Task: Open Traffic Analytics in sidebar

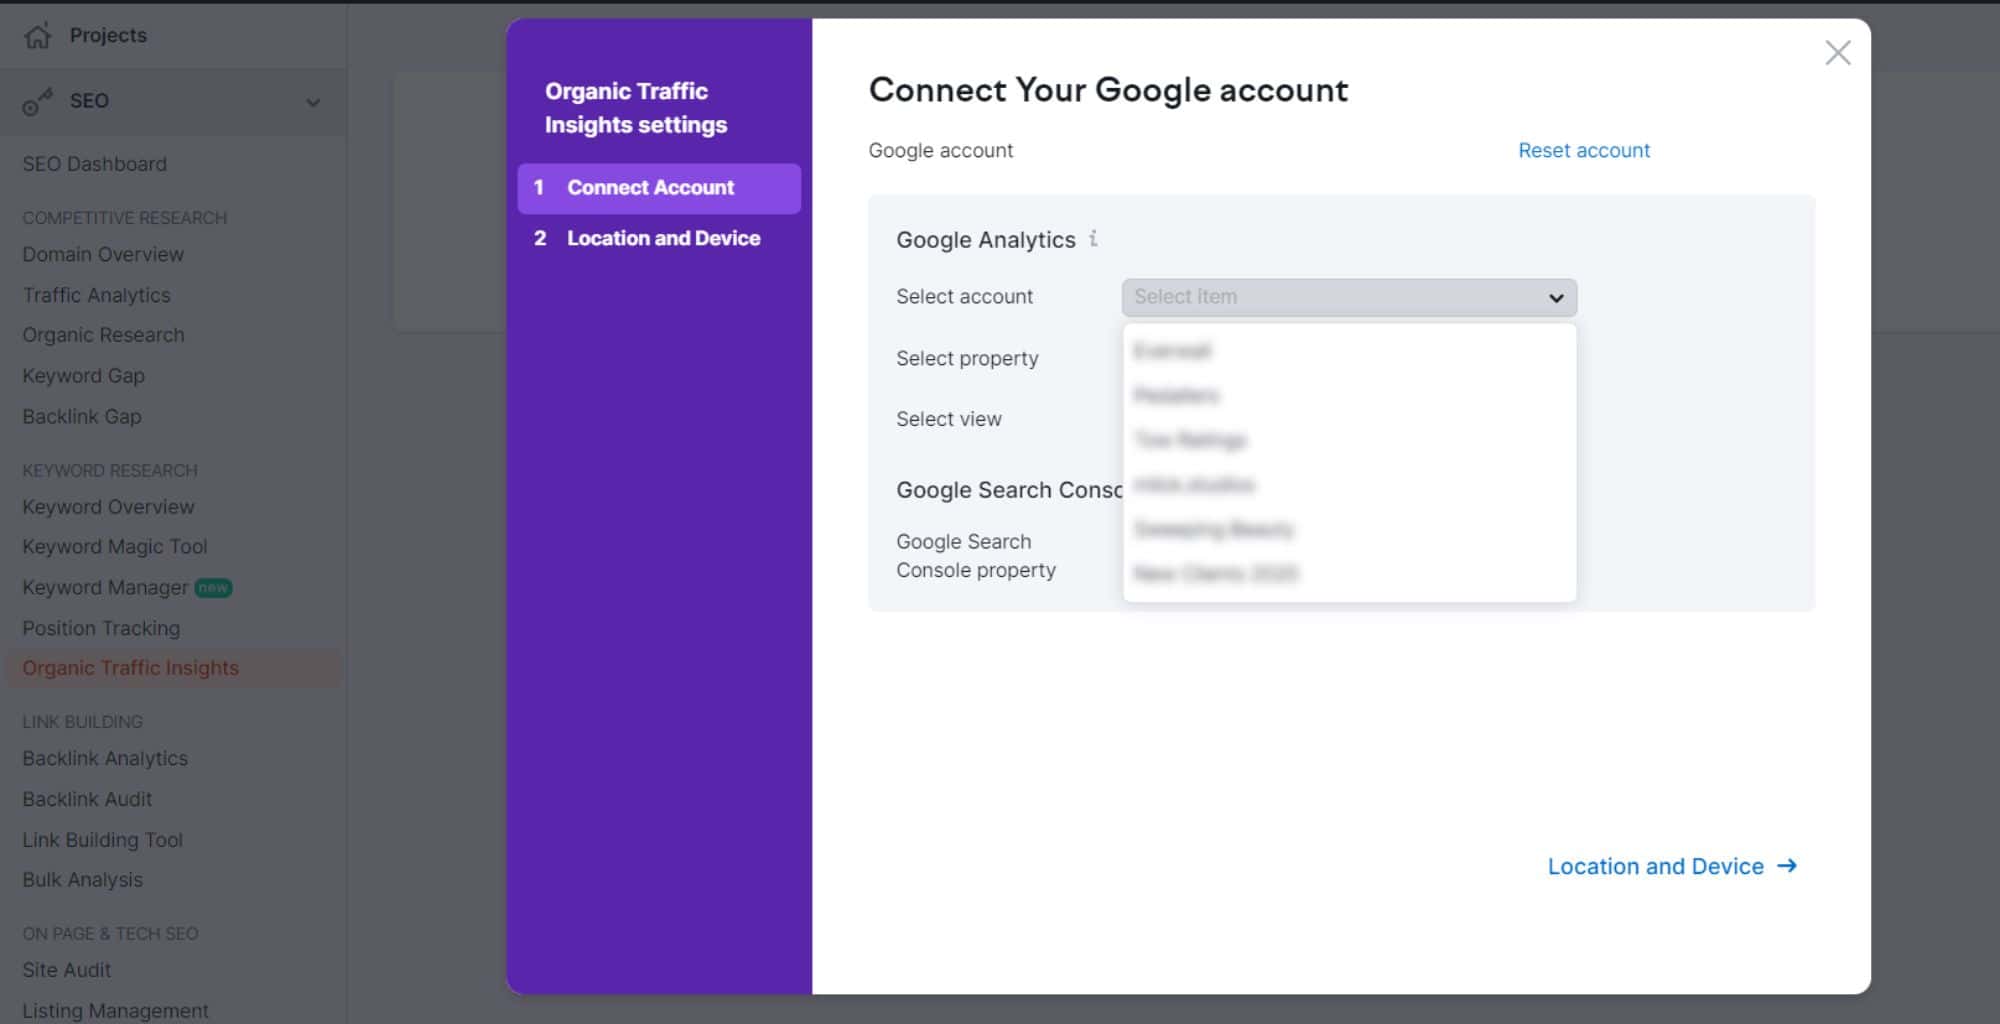Action: coord(96,295)
